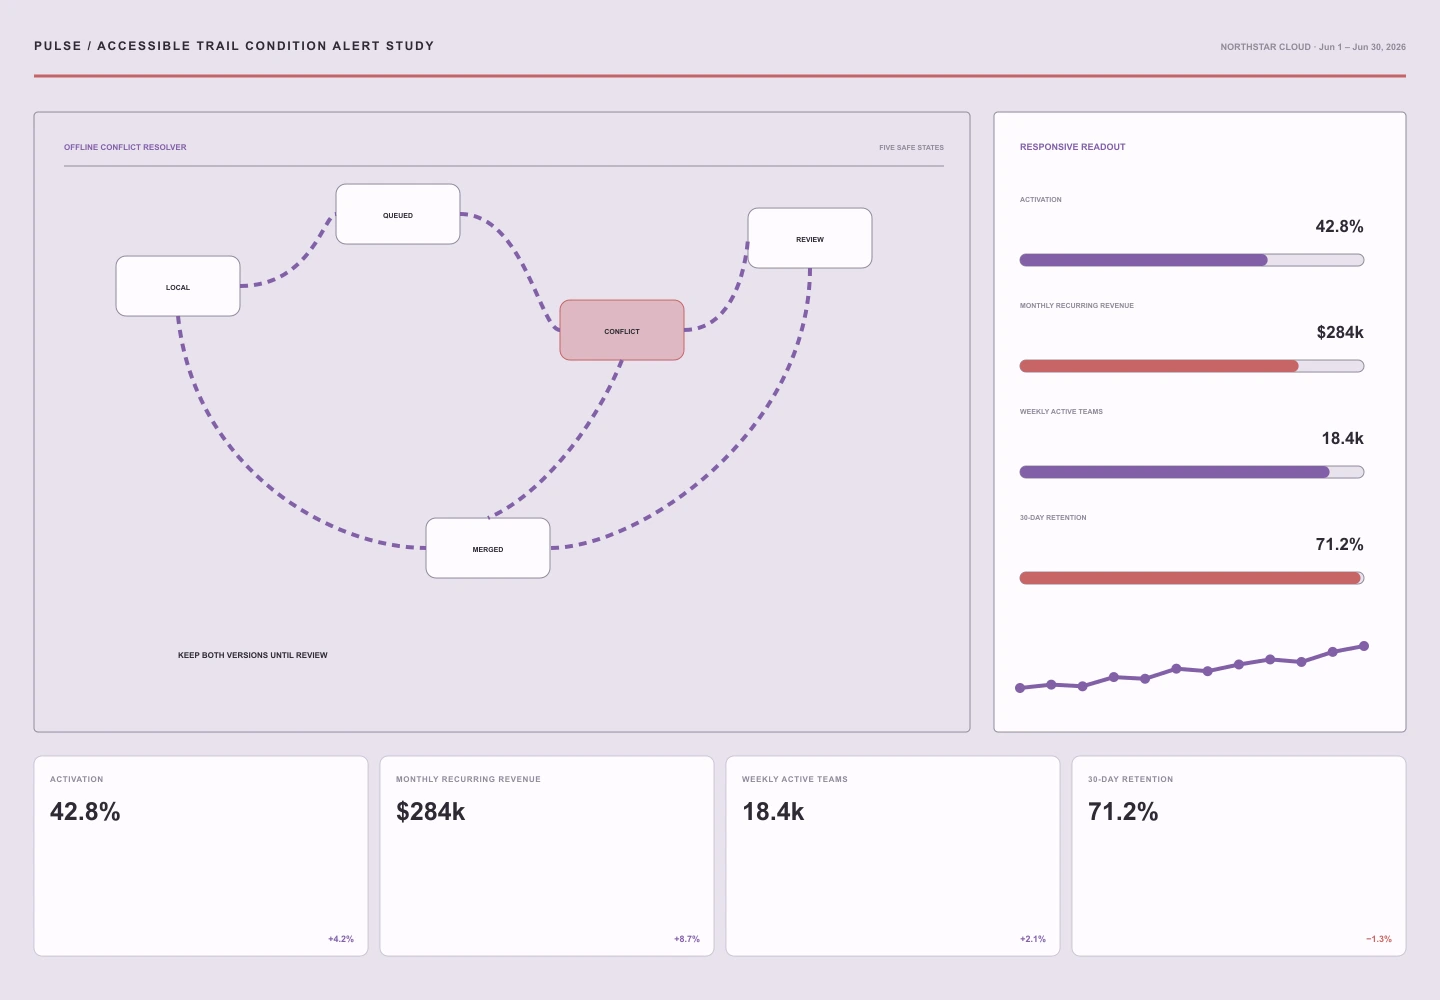Click the 'RESPONSIVE READOUT' panel heading
The width and height of the screenshot is (1440, 1000).
(x=1072, y=147)
